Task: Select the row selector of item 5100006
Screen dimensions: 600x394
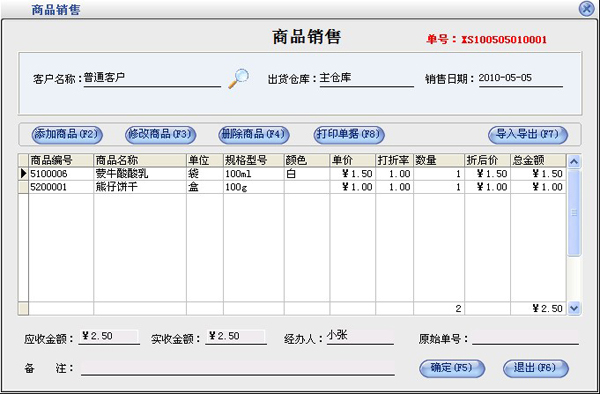Action: tap(23, 174)
